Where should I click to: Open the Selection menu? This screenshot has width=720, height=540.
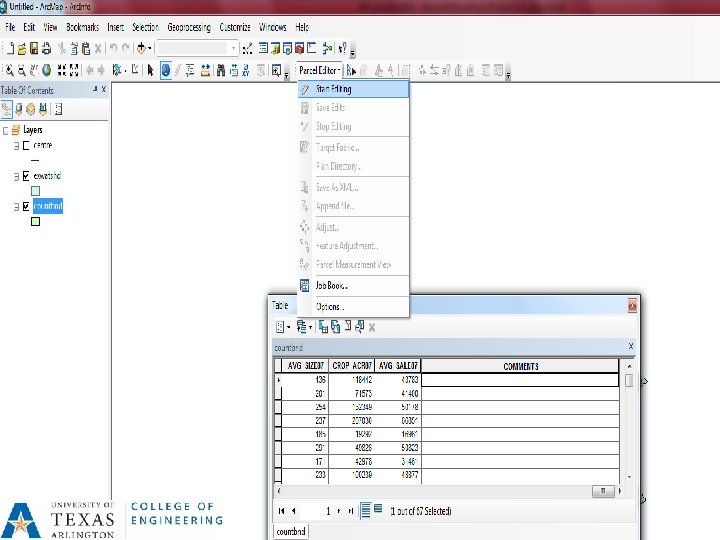click(145, 27)
